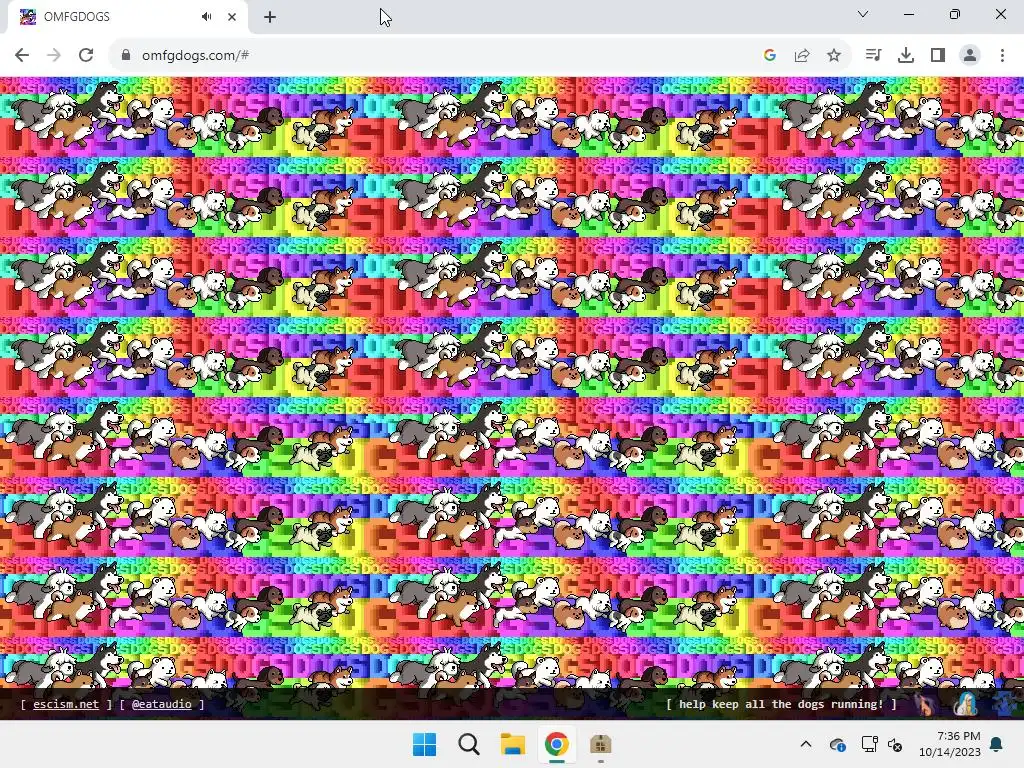Minimize the Chrome window
1024x768 pixels.
pos(909,14)
